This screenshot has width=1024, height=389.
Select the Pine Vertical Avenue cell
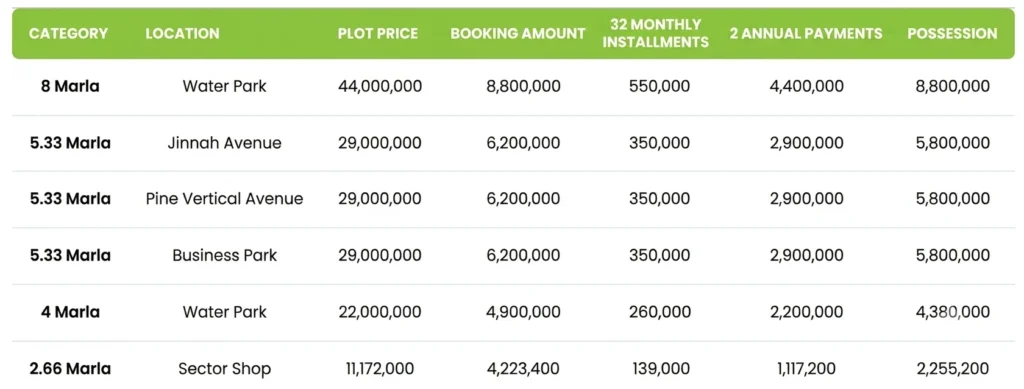(x=225, y=198)
